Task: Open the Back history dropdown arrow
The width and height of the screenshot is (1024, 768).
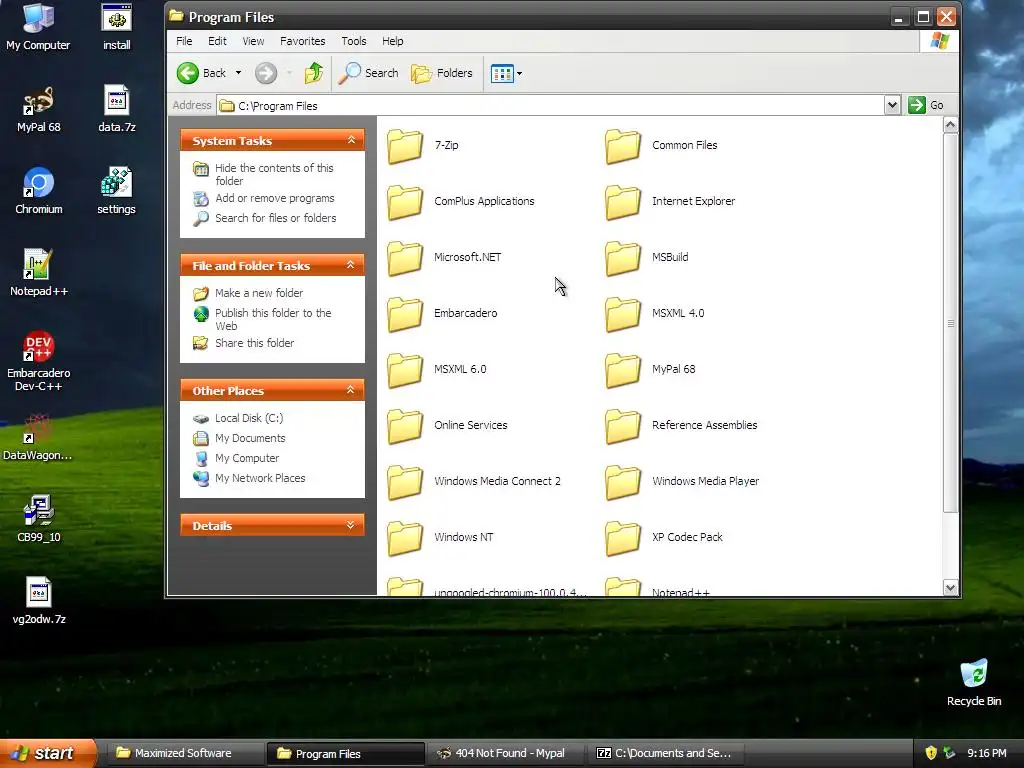Action: click(238, 73)
